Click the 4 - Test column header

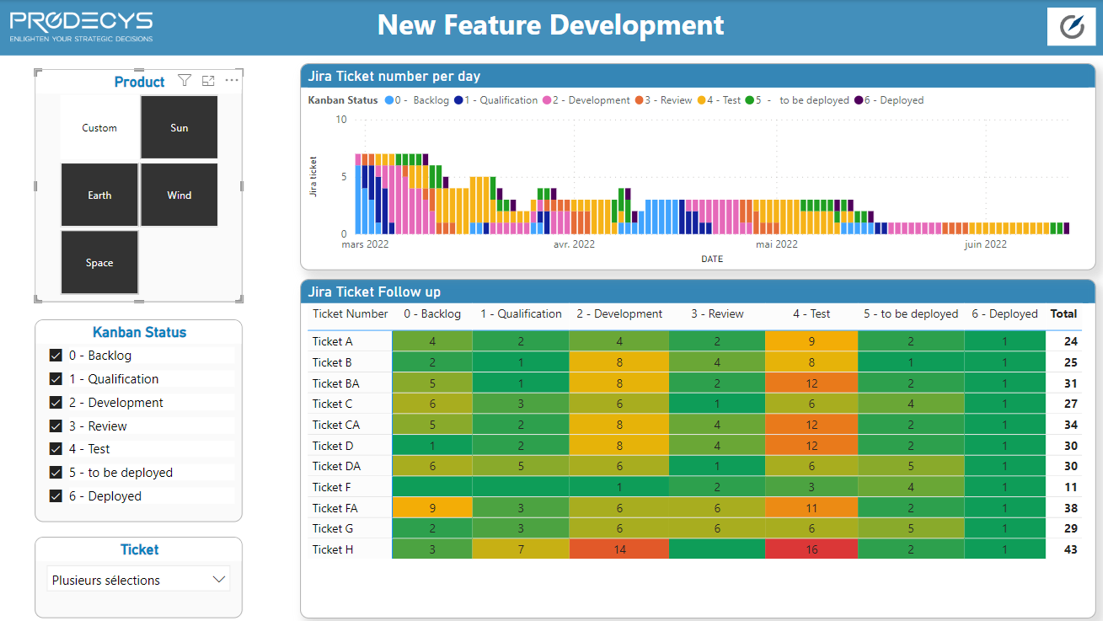tap(811, 314)
